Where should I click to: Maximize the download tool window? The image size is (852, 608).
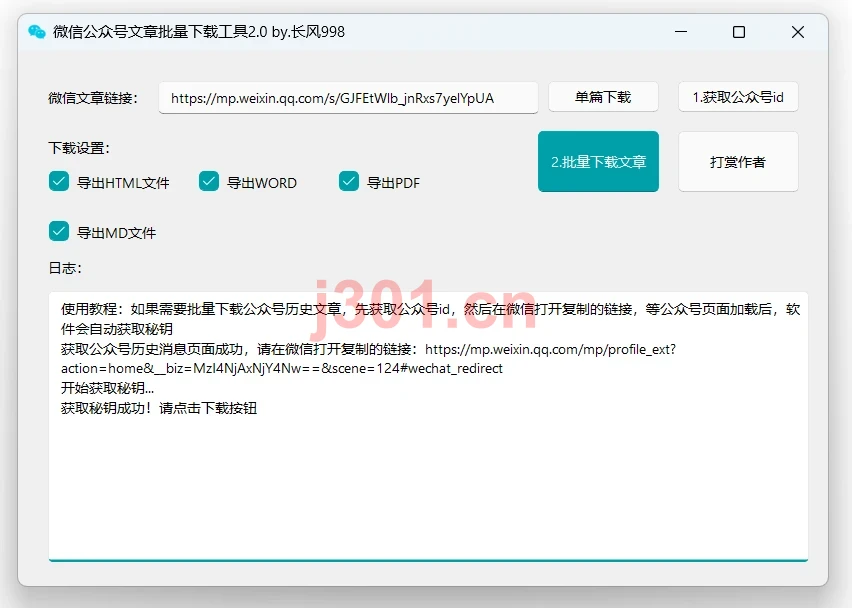(x=739, y=32)
